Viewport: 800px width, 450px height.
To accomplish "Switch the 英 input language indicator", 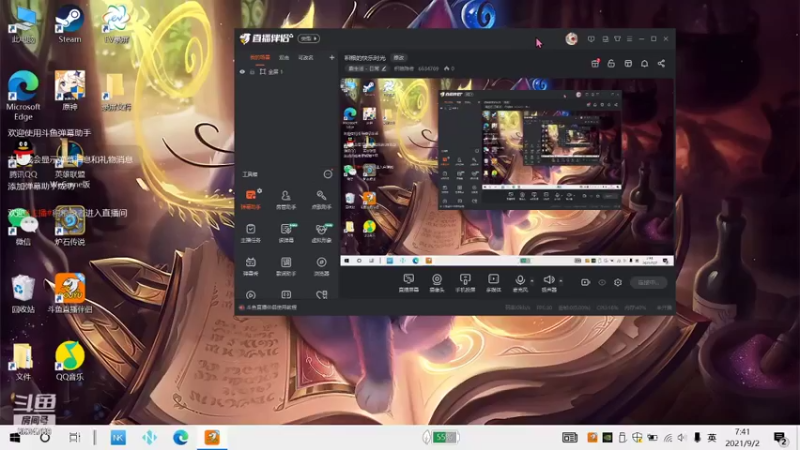I will (x=712, y=438).
